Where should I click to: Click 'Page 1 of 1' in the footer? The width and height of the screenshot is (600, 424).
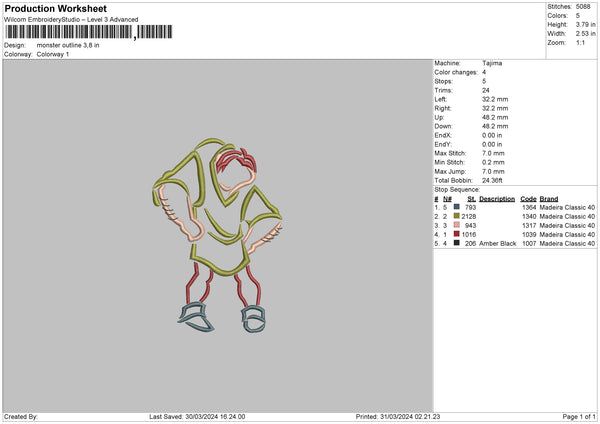[579, 417]
